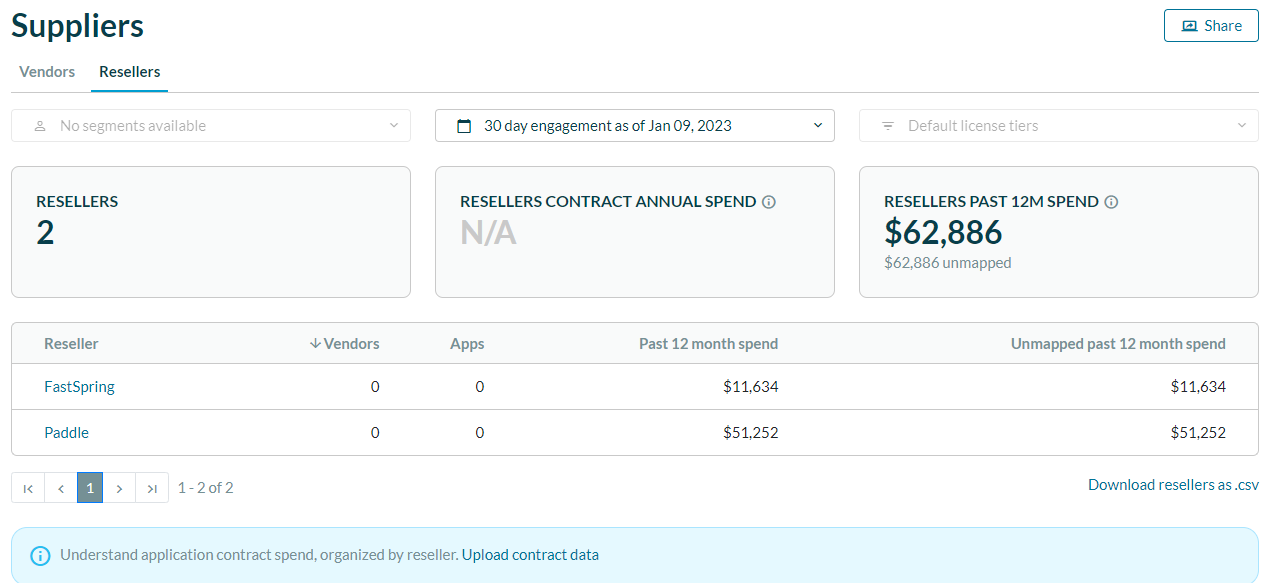Sort the table by Vendors column
The width and height of the screenshot is (1264, 583).
coord(345,344)
